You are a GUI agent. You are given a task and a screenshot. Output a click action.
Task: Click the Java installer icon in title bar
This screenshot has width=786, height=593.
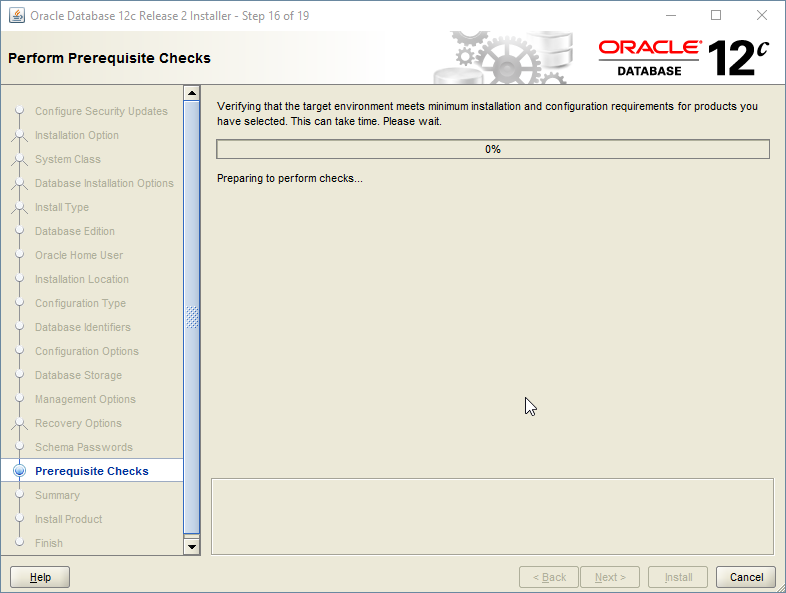17,16
